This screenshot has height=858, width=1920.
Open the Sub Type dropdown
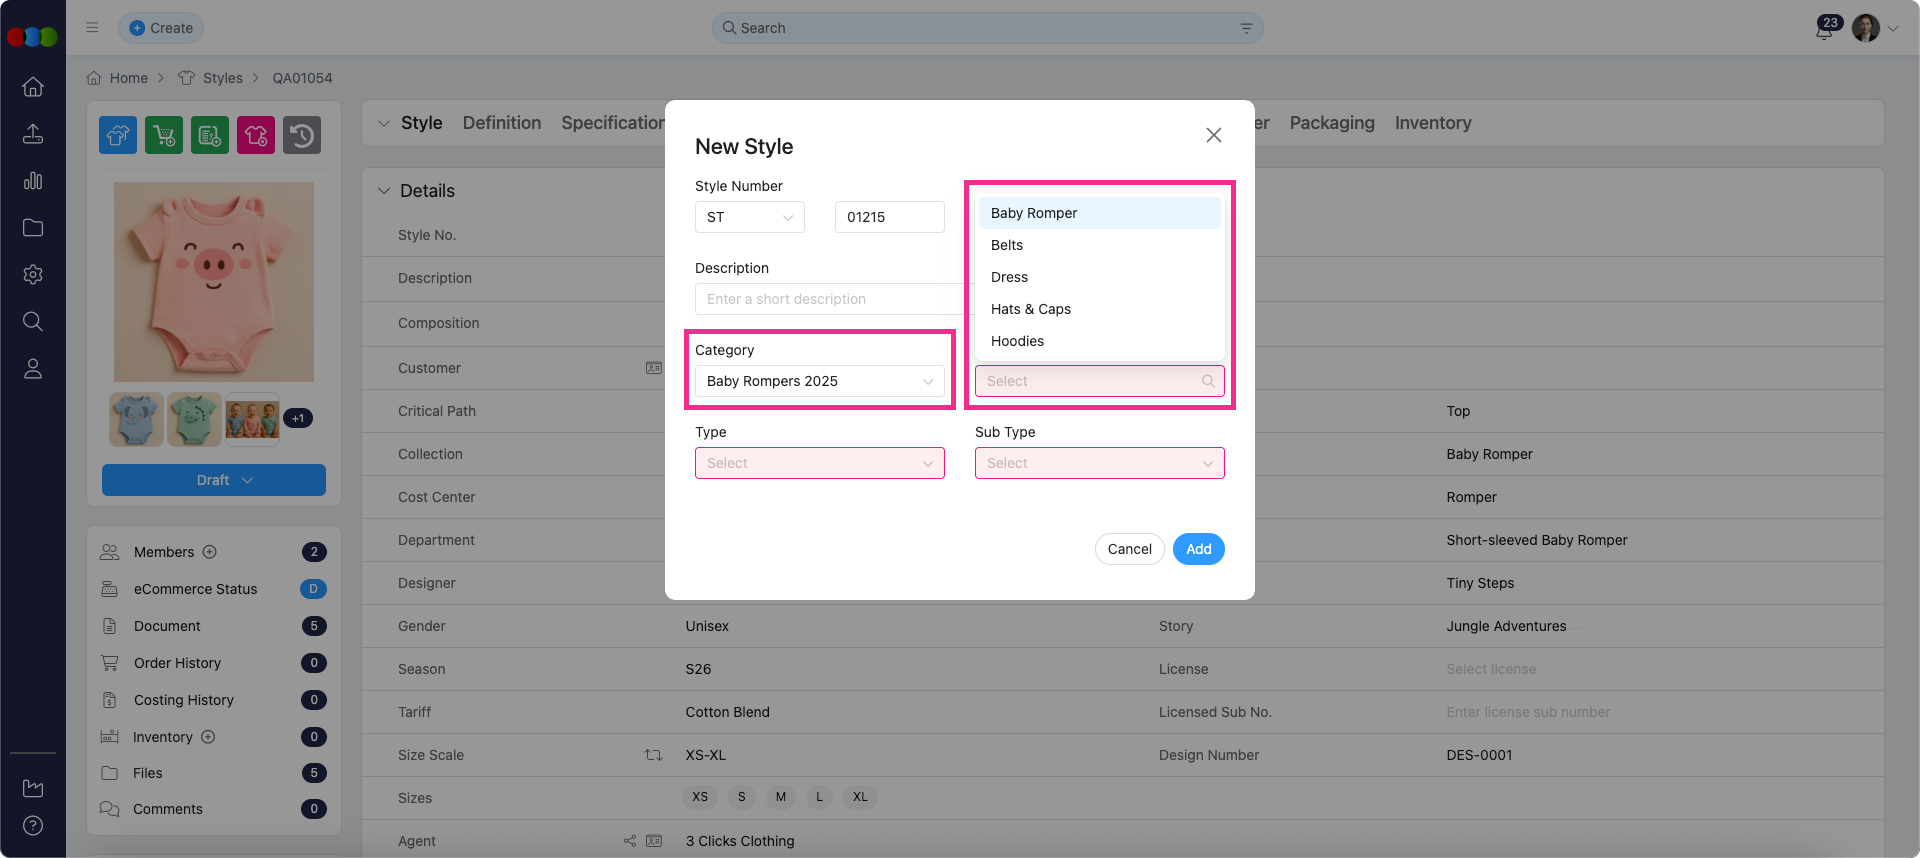(x=1099, y=463)
